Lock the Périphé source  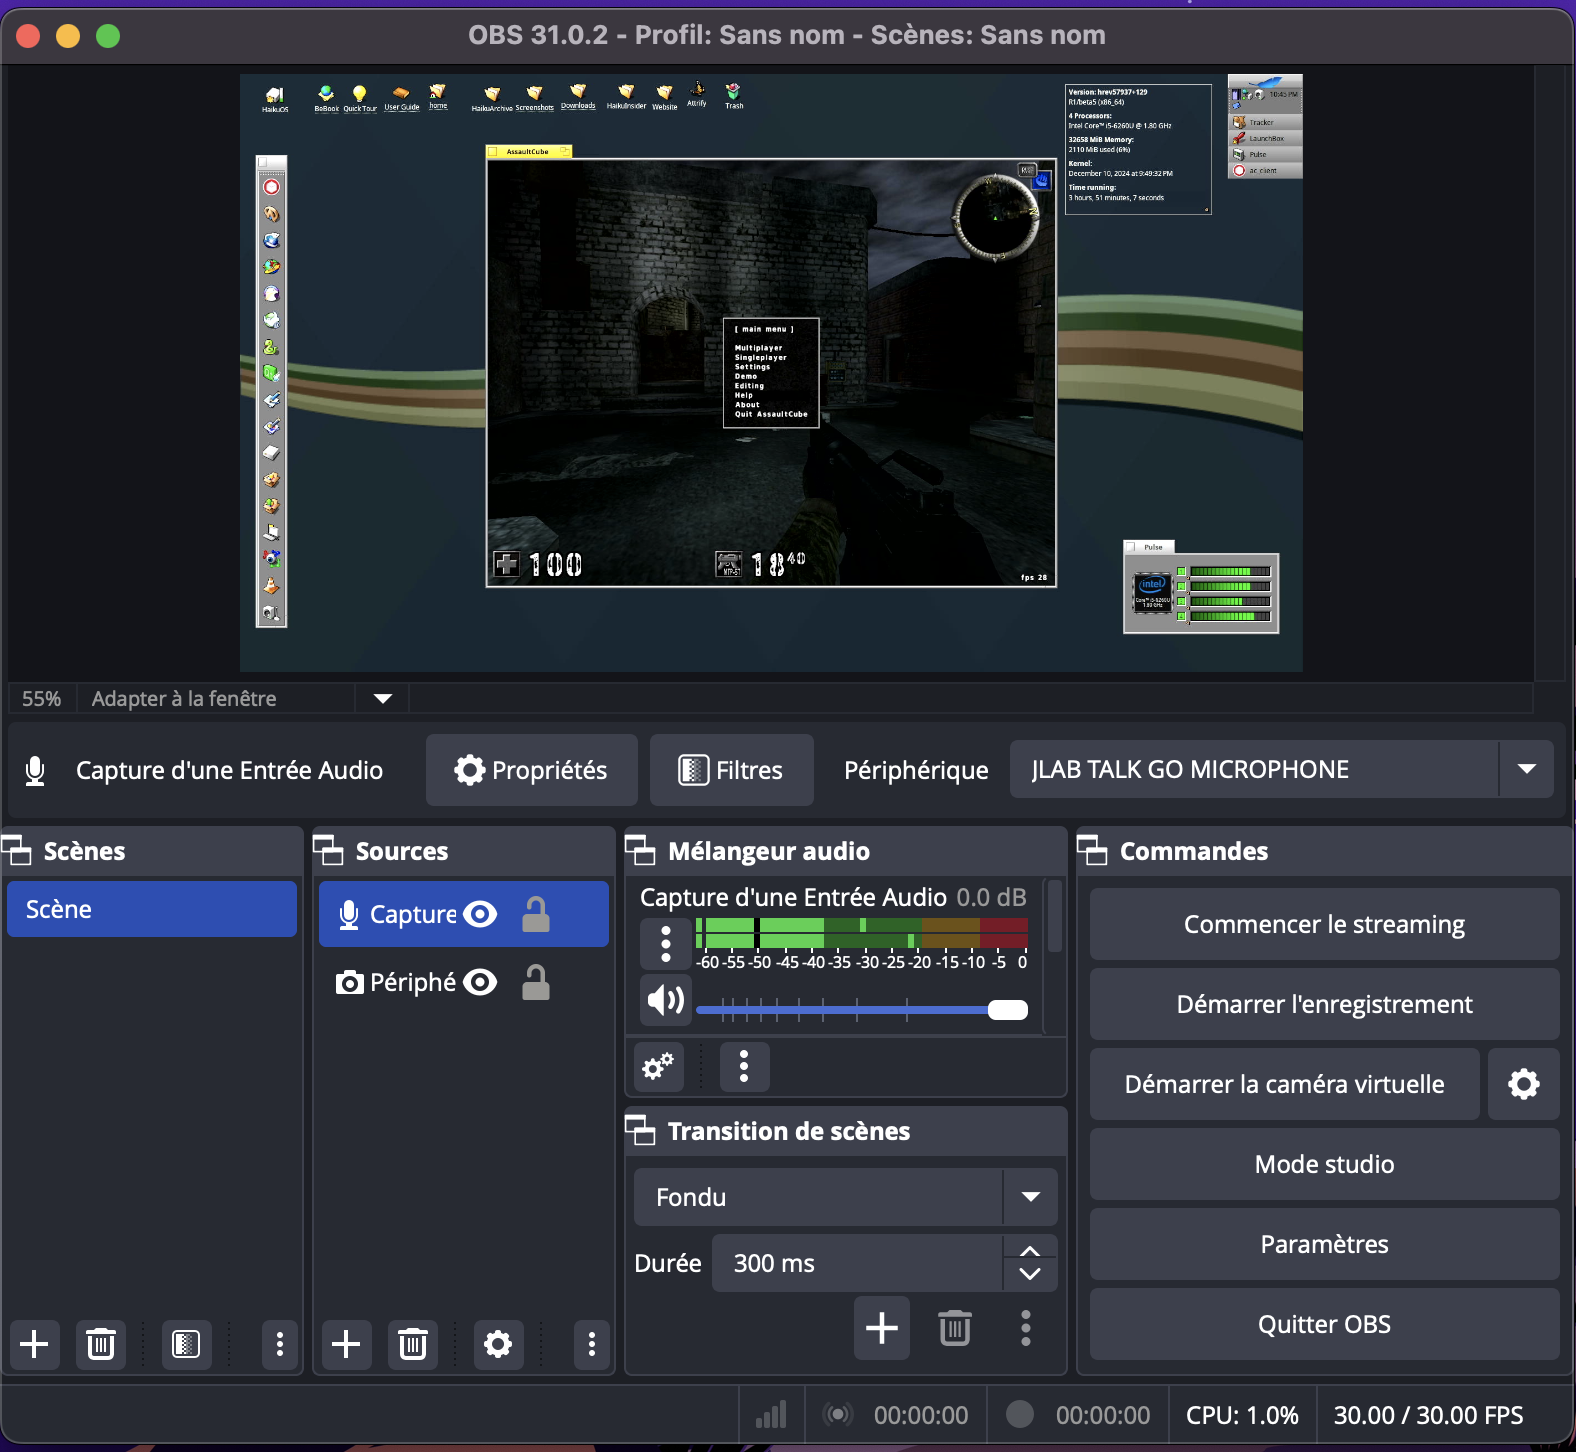[x=536, y=982]
